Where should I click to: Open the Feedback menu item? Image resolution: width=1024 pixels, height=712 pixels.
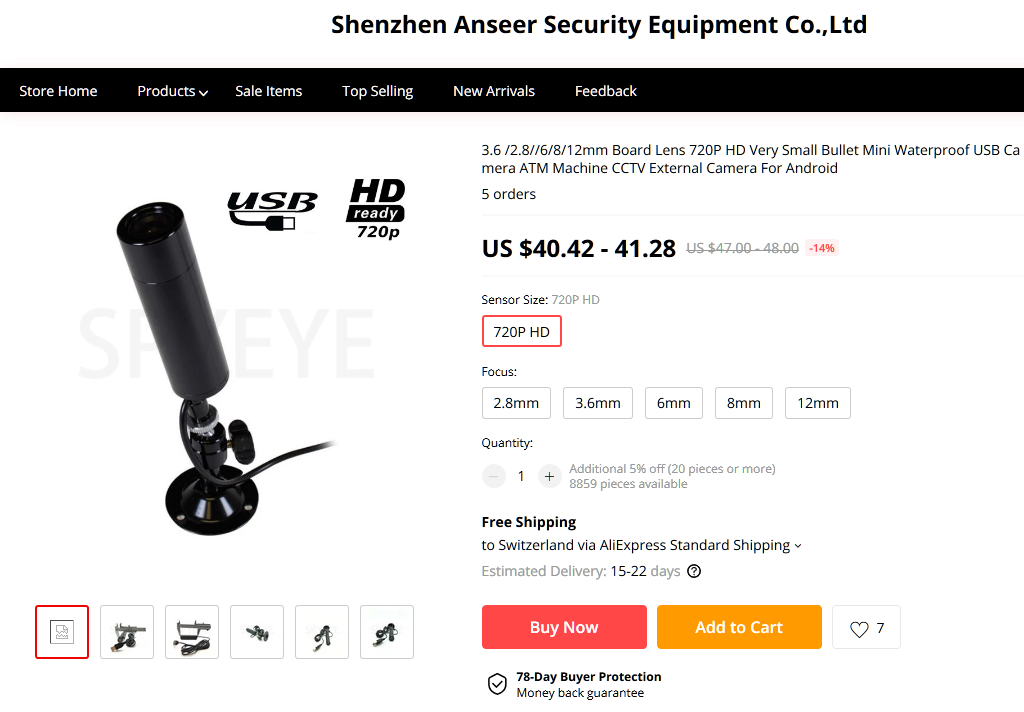point(605,91)
